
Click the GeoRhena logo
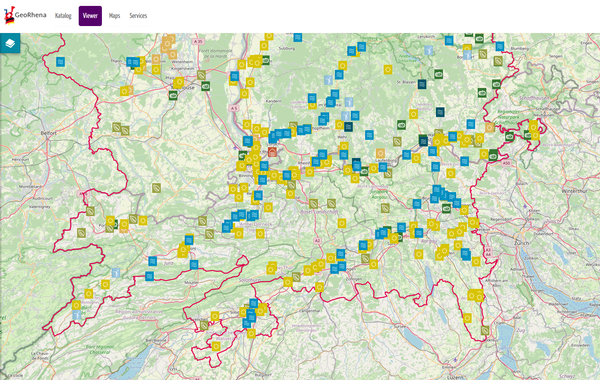click(x=25, y=16)
